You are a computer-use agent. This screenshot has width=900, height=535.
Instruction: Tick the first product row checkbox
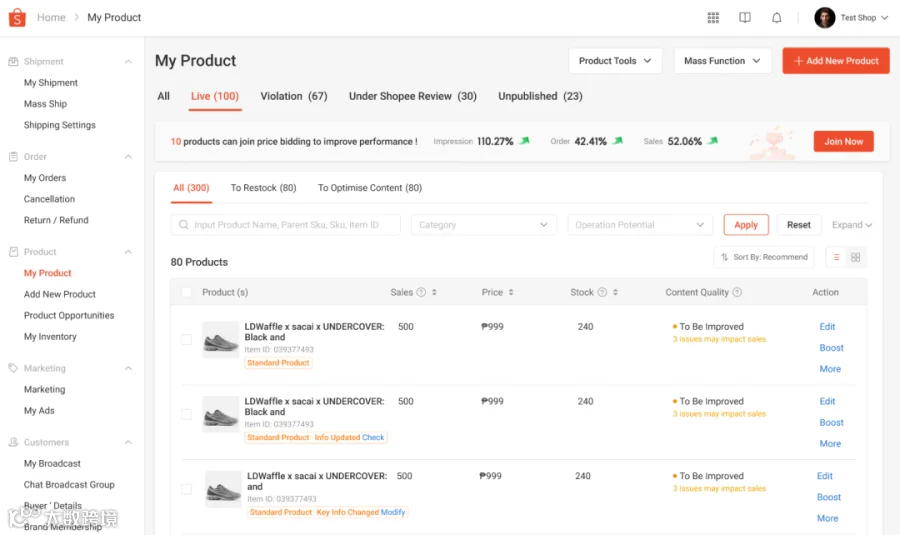[x=186, y=340]
